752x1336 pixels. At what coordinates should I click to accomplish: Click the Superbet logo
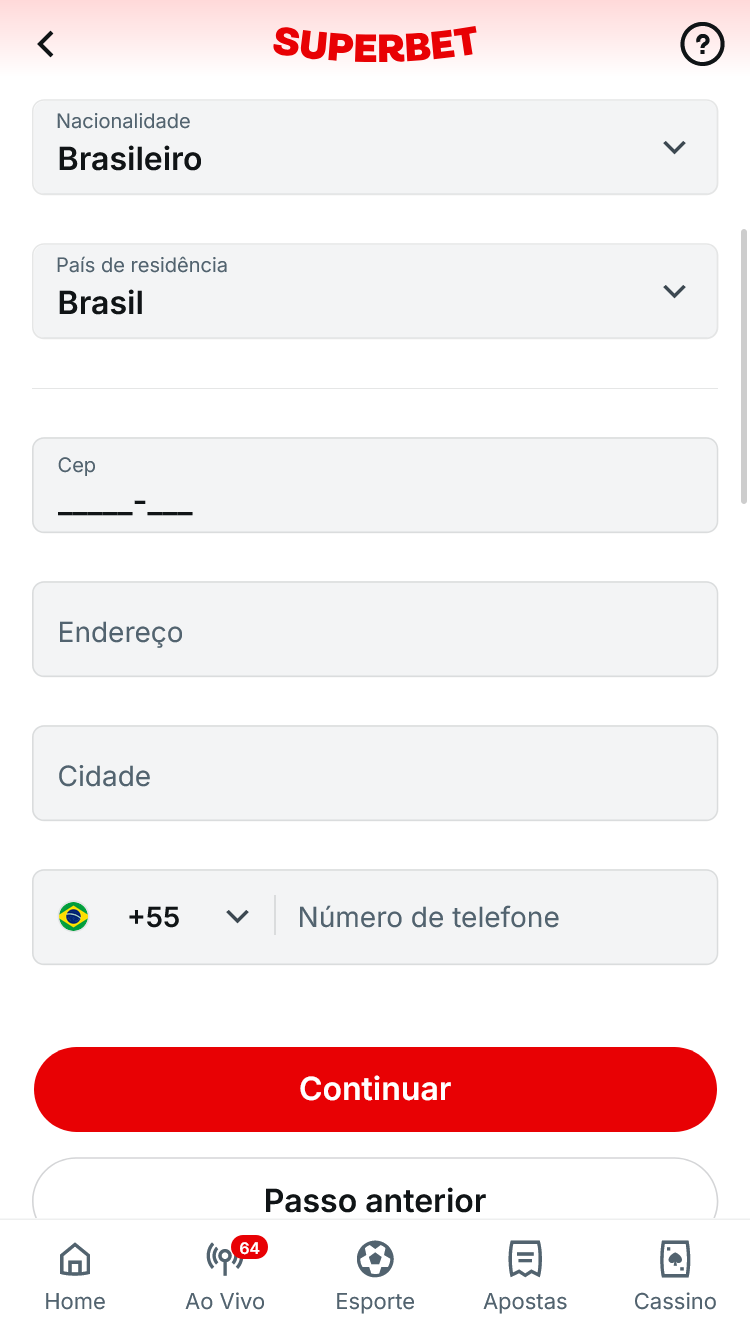[x=375, y=44]
